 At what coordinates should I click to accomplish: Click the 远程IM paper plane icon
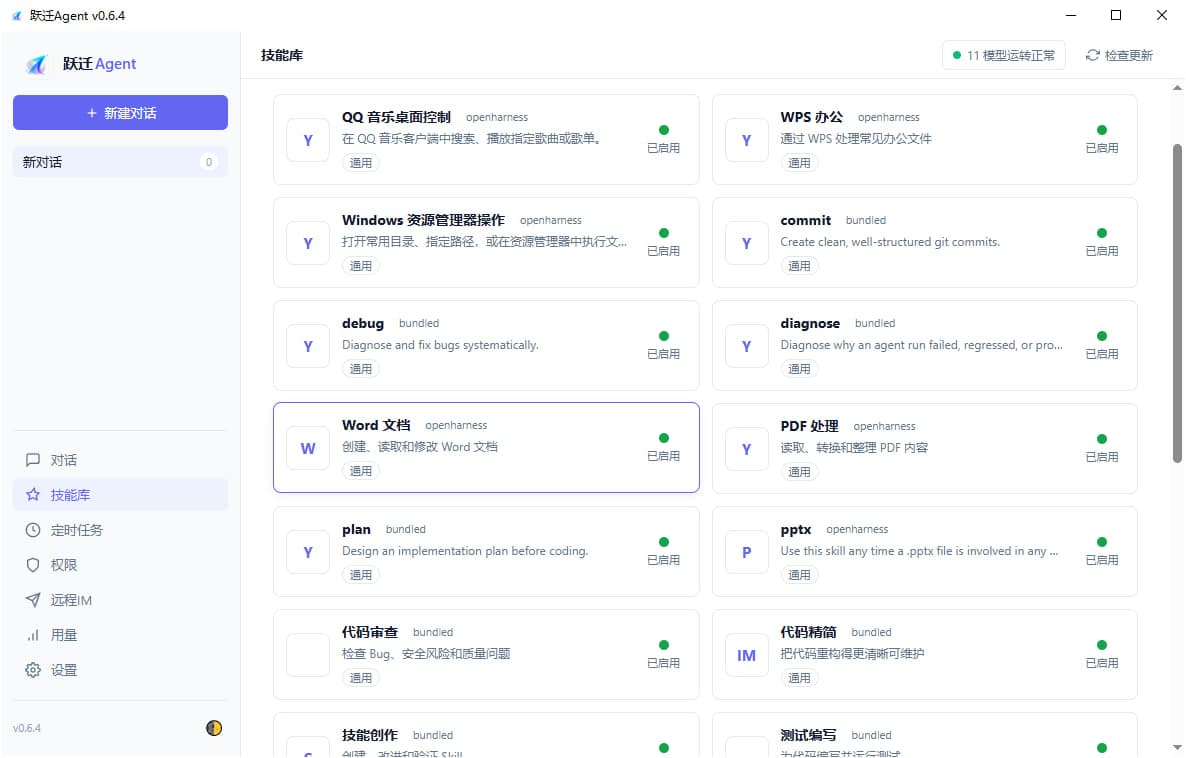click(33, 600)
